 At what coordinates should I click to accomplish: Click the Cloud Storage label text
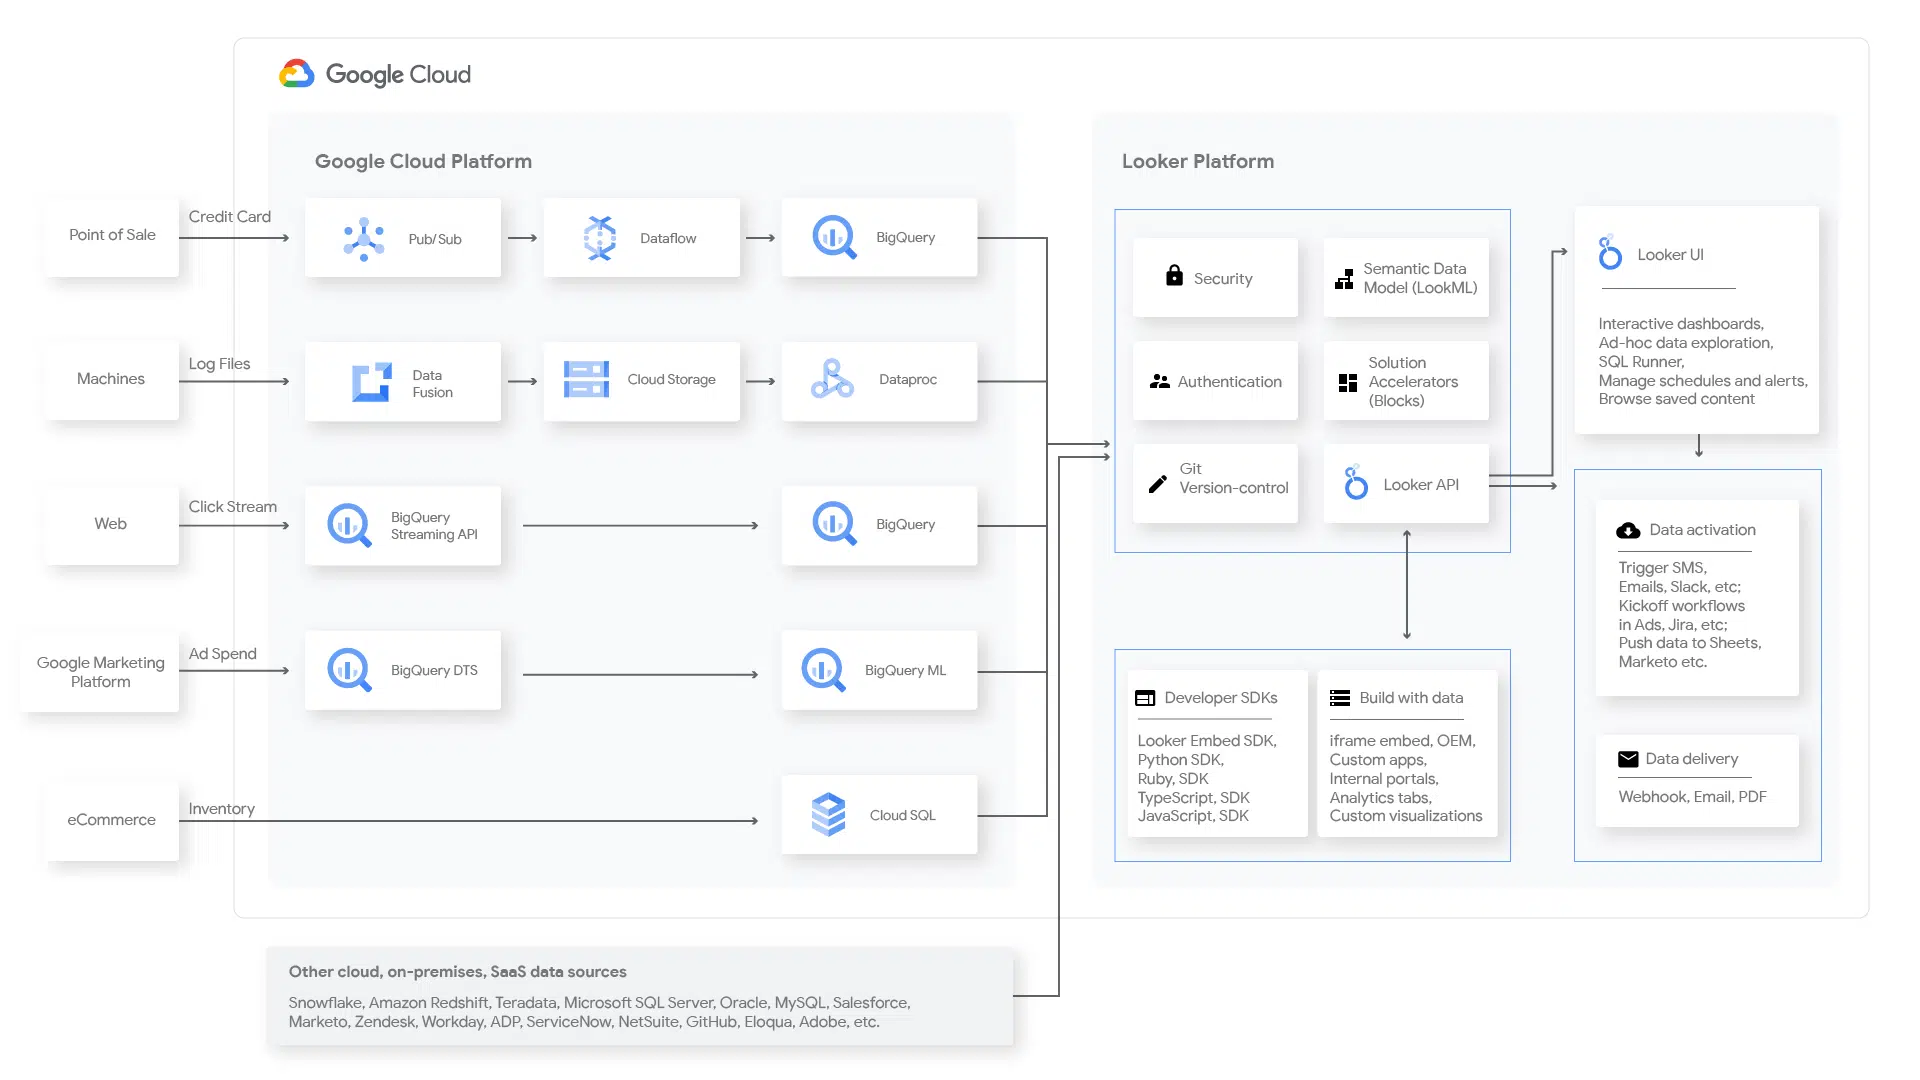tap(672, 380)
